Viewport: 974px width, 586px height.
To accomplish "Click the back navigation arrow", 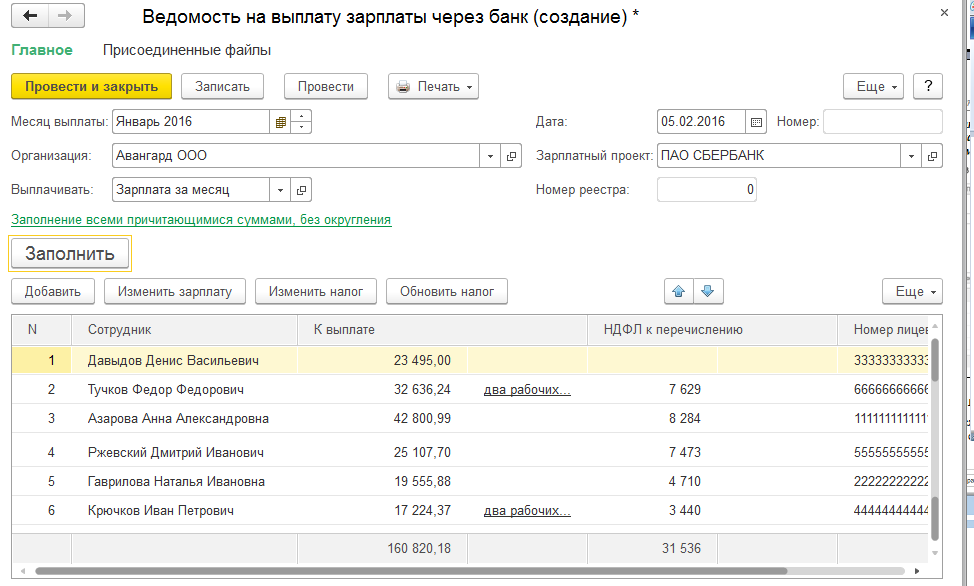I will 30,17.
